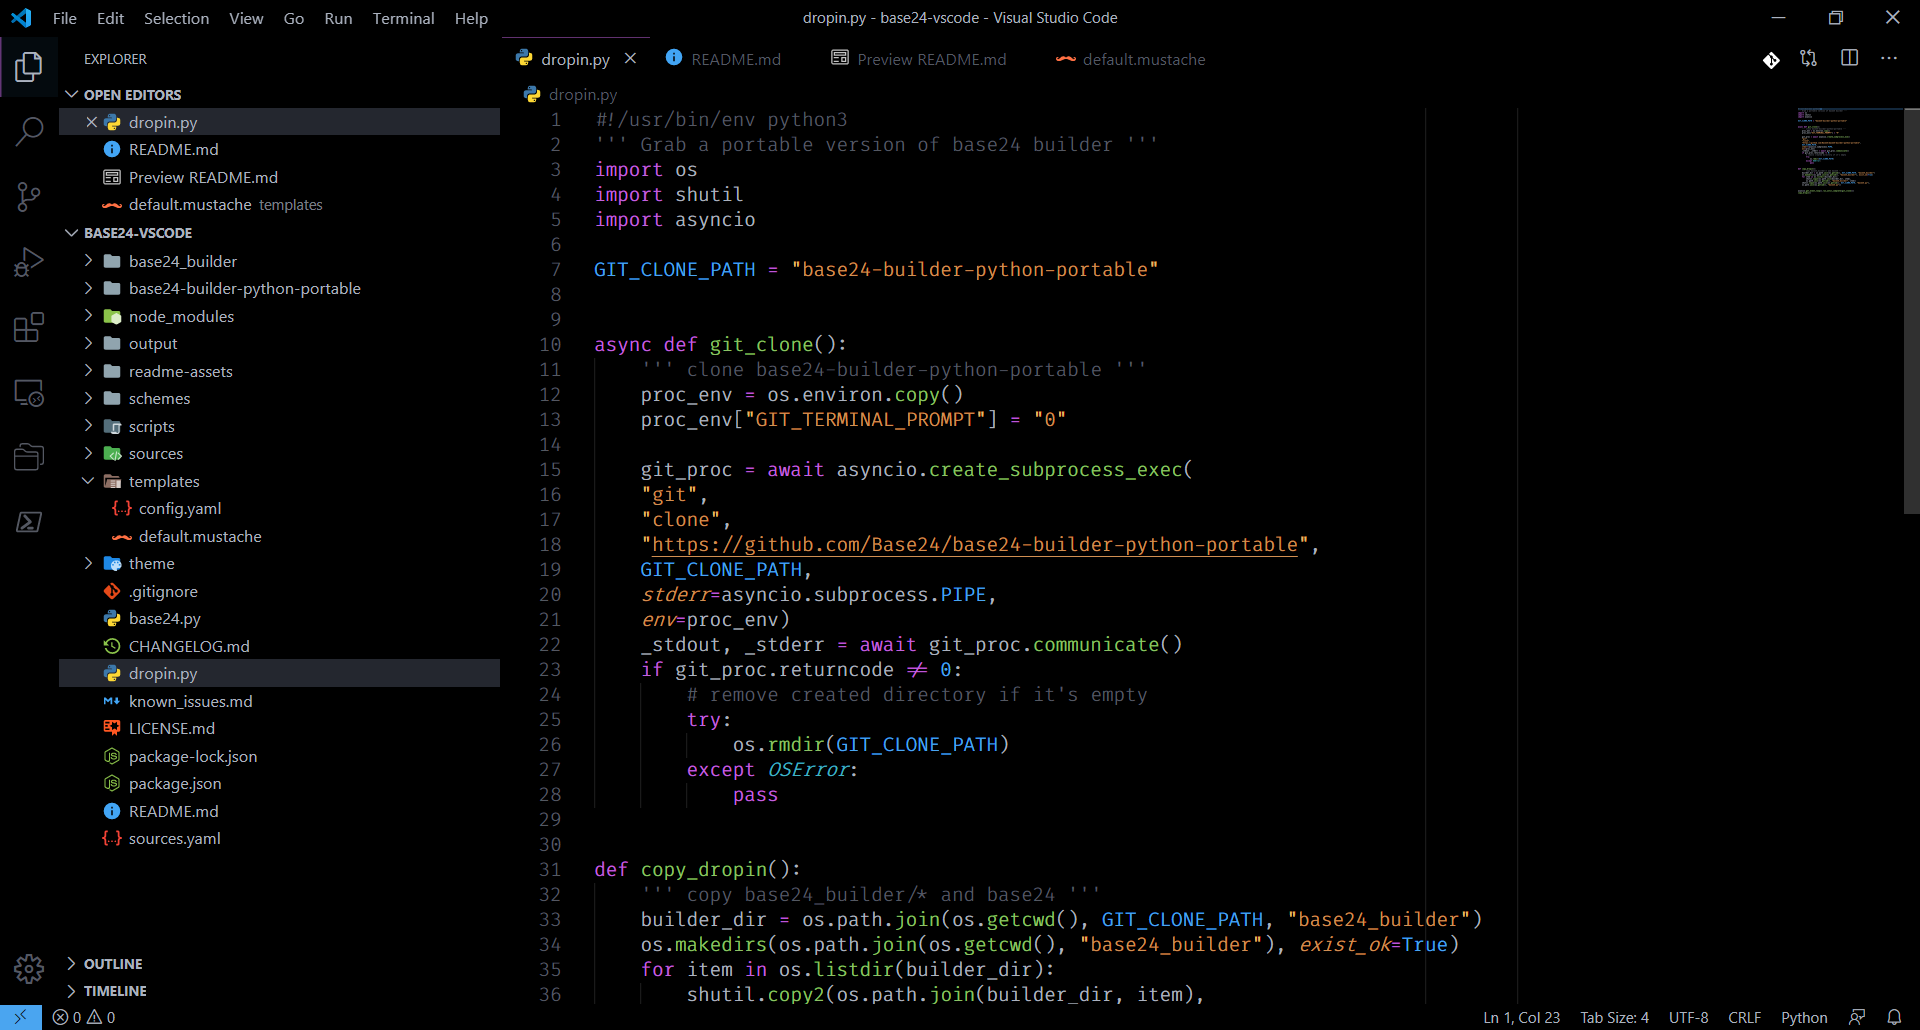Change UTF-8 file encoding
Viewport: 1920px width, 1030px height.
1689,1017
